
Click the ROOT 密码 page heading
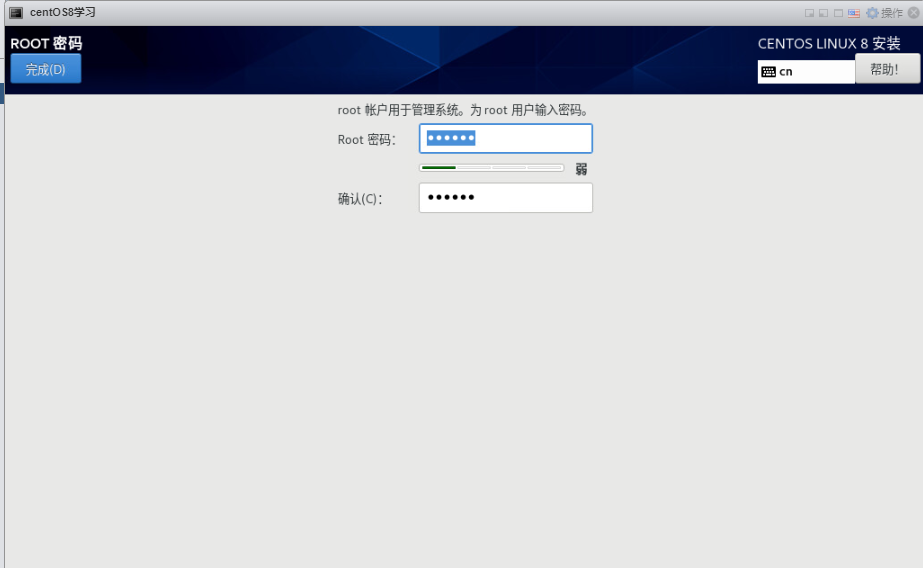tap(46, 43)
